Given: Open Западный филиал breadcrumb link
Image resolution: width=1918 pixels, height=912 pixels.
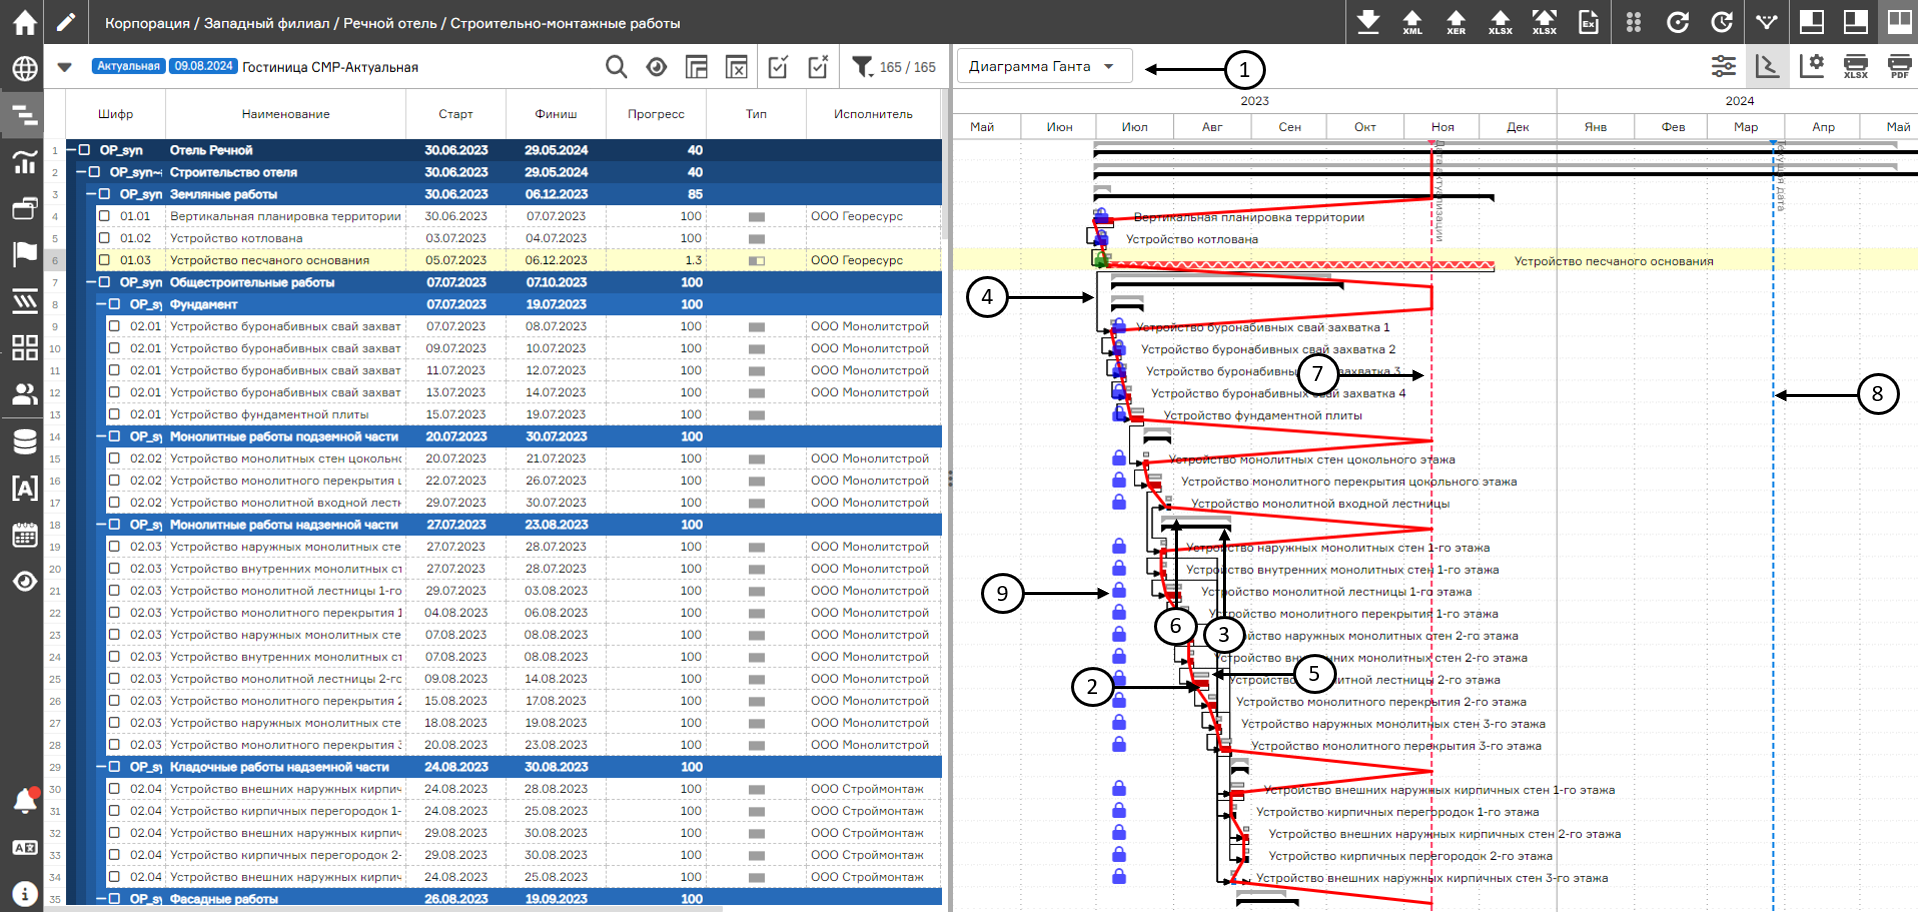Looking at the screenshot, I should (x=268, y=23).
